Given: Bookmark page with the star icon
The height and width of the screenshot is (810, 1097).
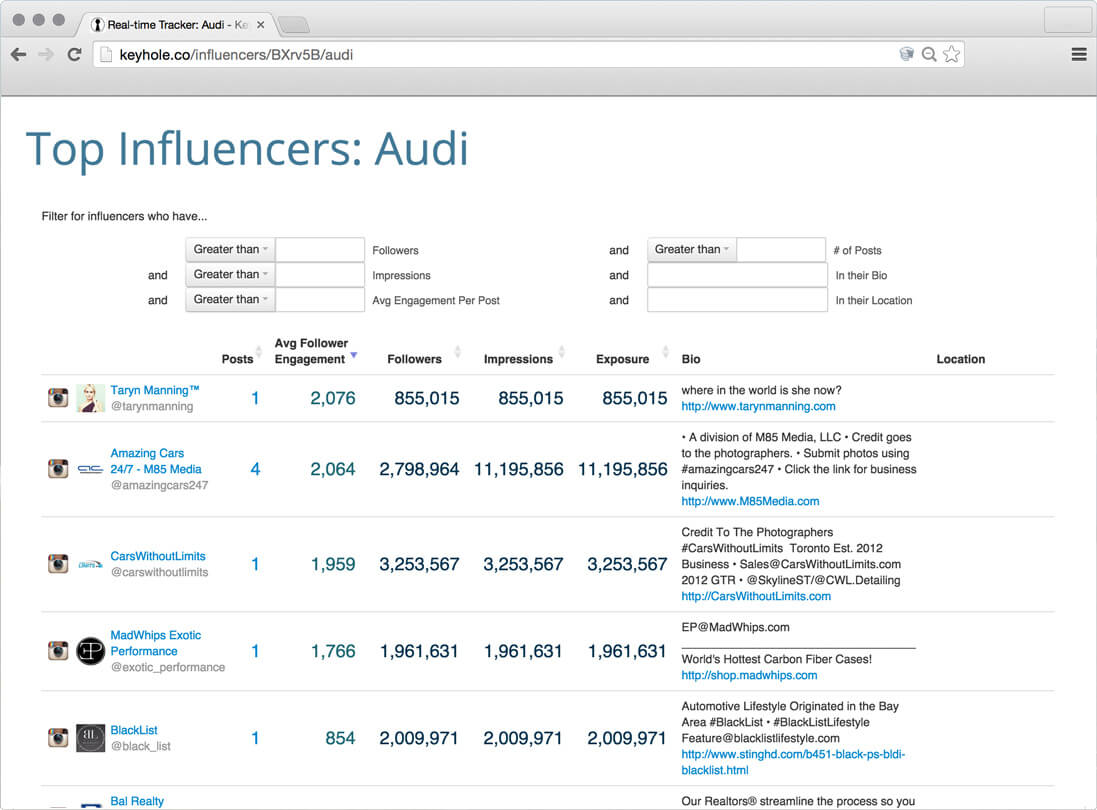Looking at the screenshot, I should (x=951, y=55).
